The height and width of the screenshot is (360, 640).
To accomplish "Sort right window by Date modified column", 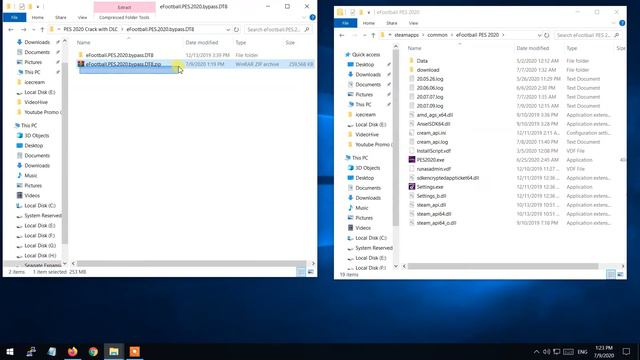I will (533, 48).
